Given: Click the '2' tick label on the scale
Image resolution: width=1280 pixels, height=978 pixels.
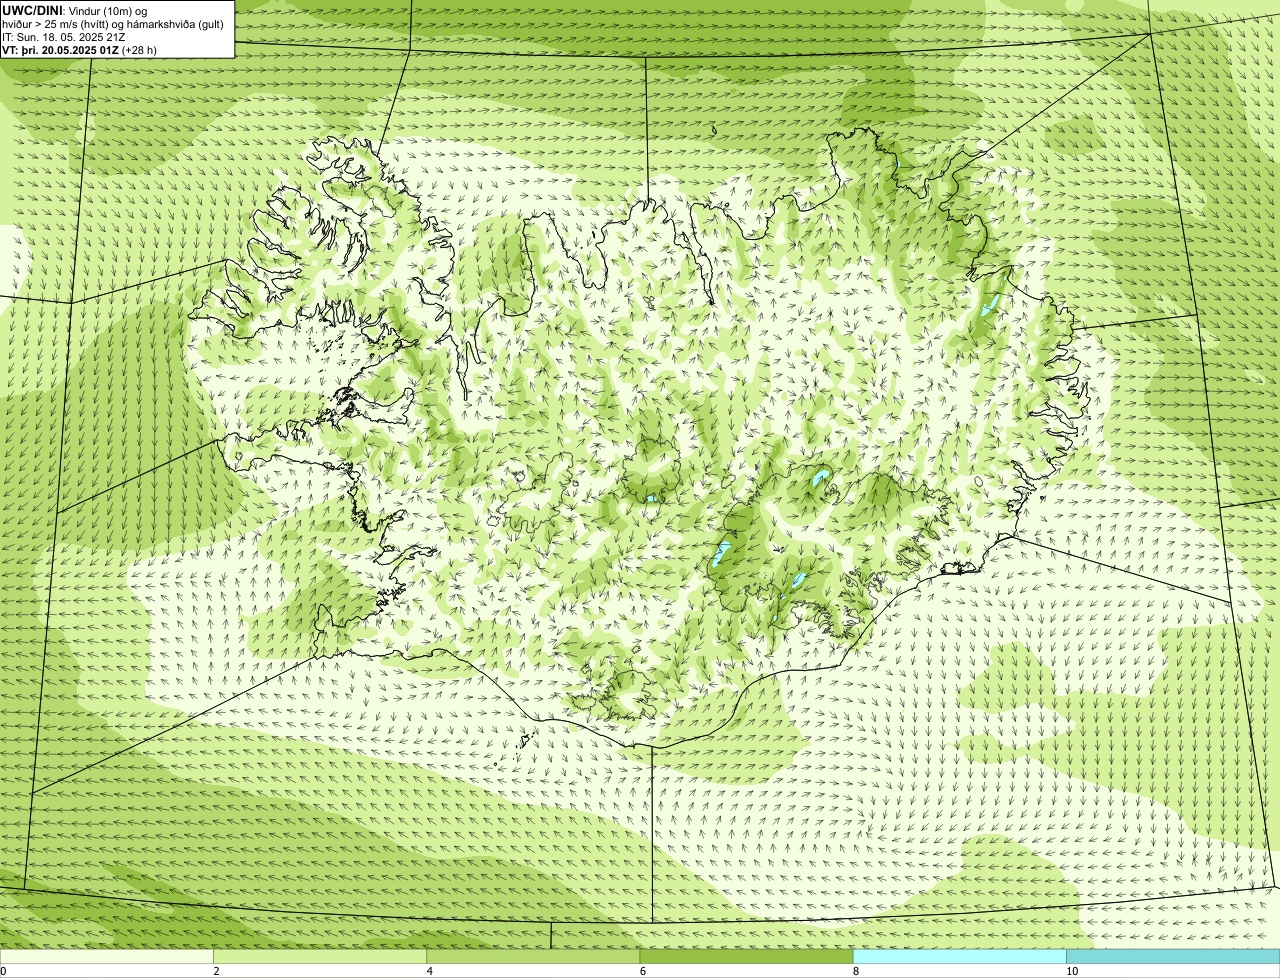Looking at the screenshot, I should coord(216,971).
